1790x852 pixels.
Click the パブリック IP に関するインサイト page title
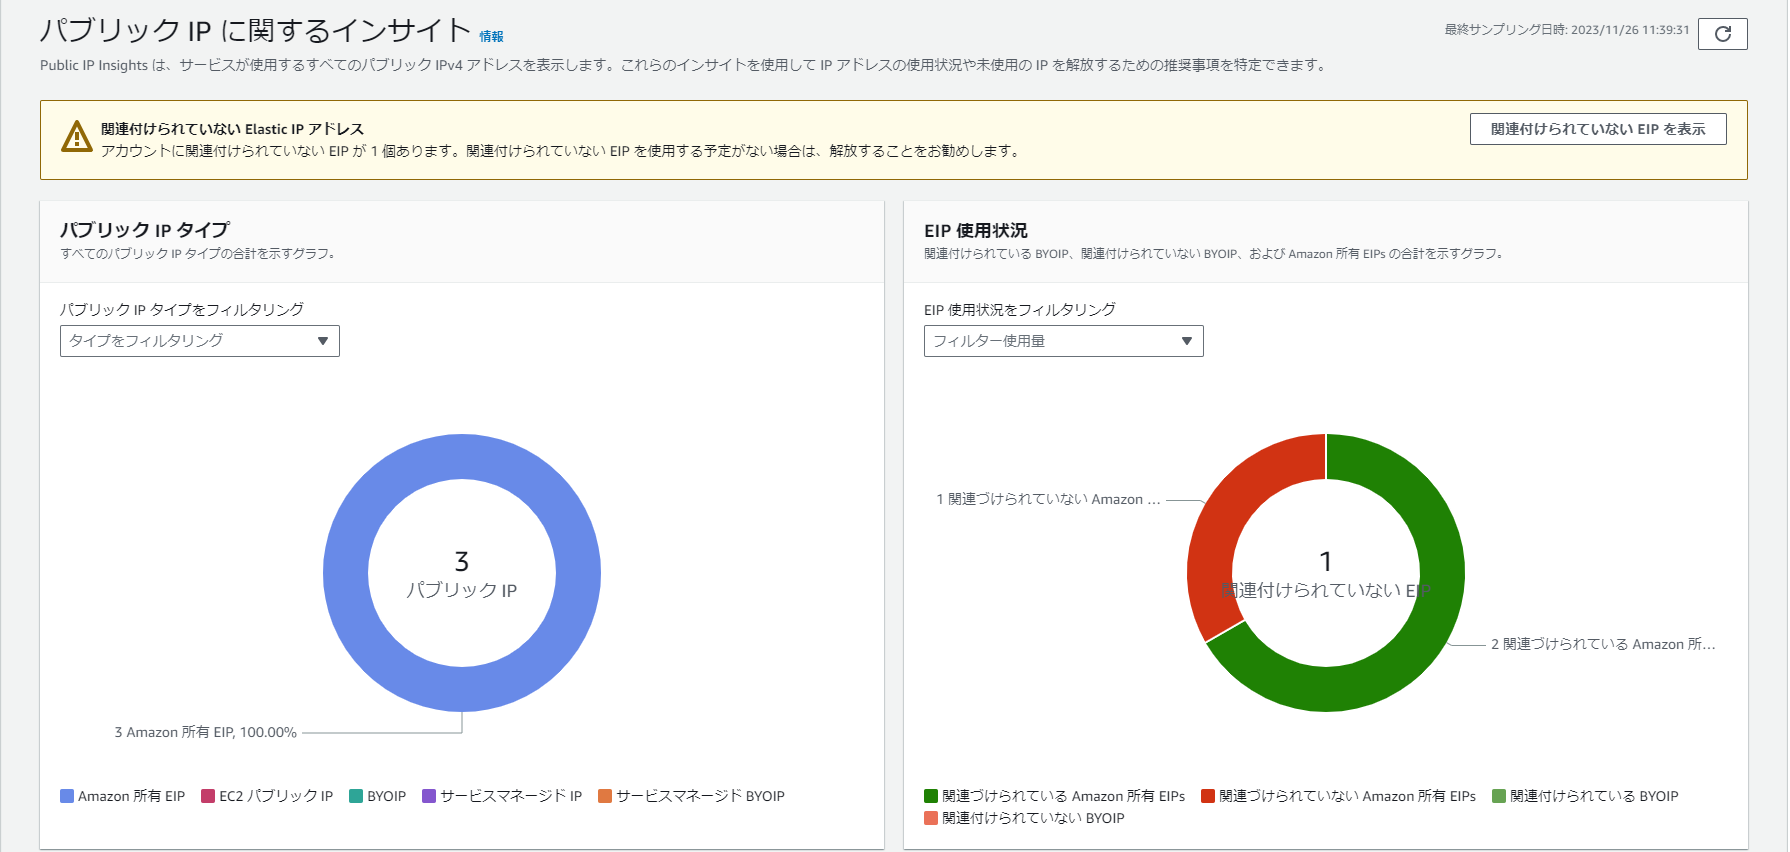pos(256,31)
